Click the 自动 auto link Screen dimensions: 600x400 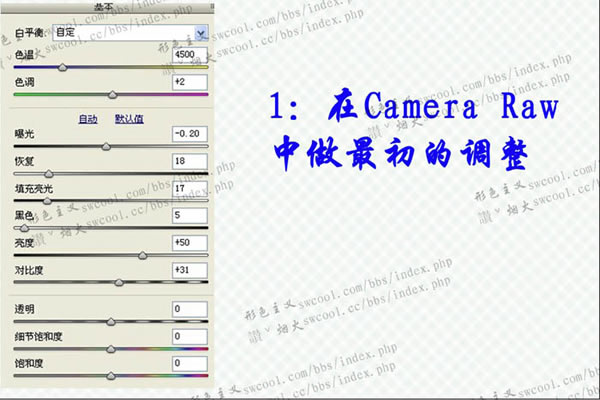(88, 119)
